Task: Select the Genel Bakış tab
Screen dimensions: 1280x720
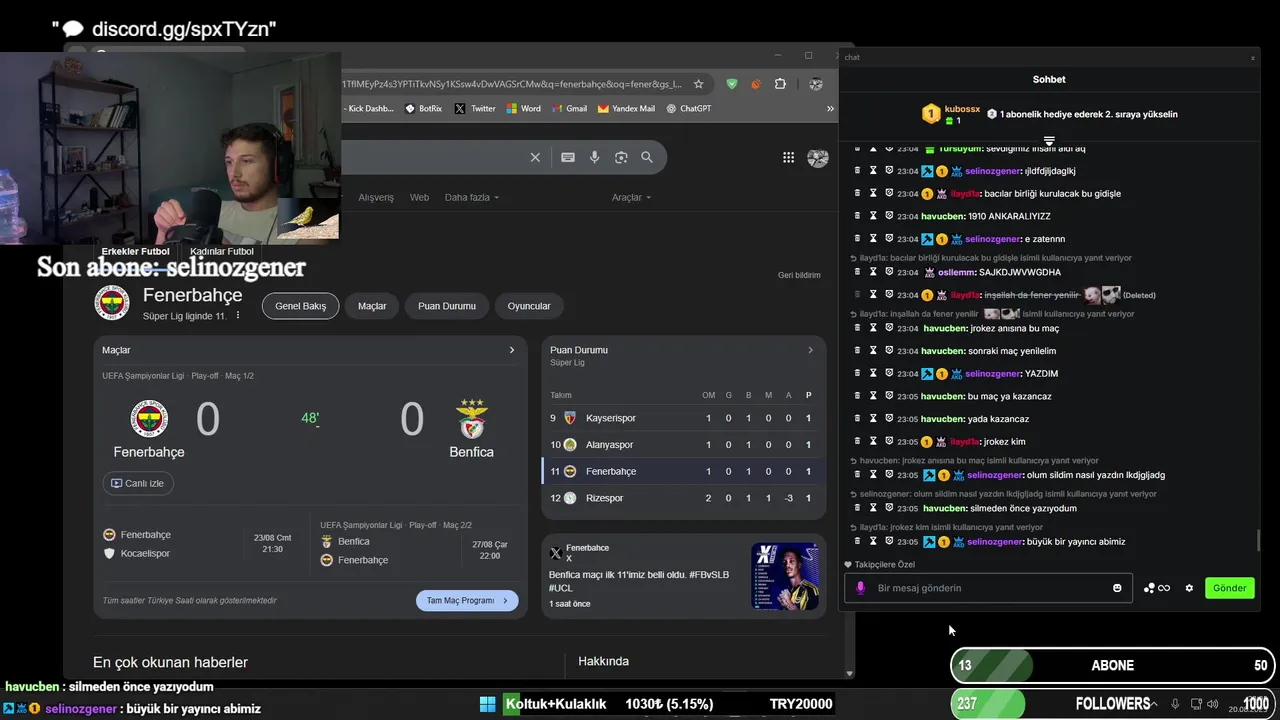Action: 300,306
